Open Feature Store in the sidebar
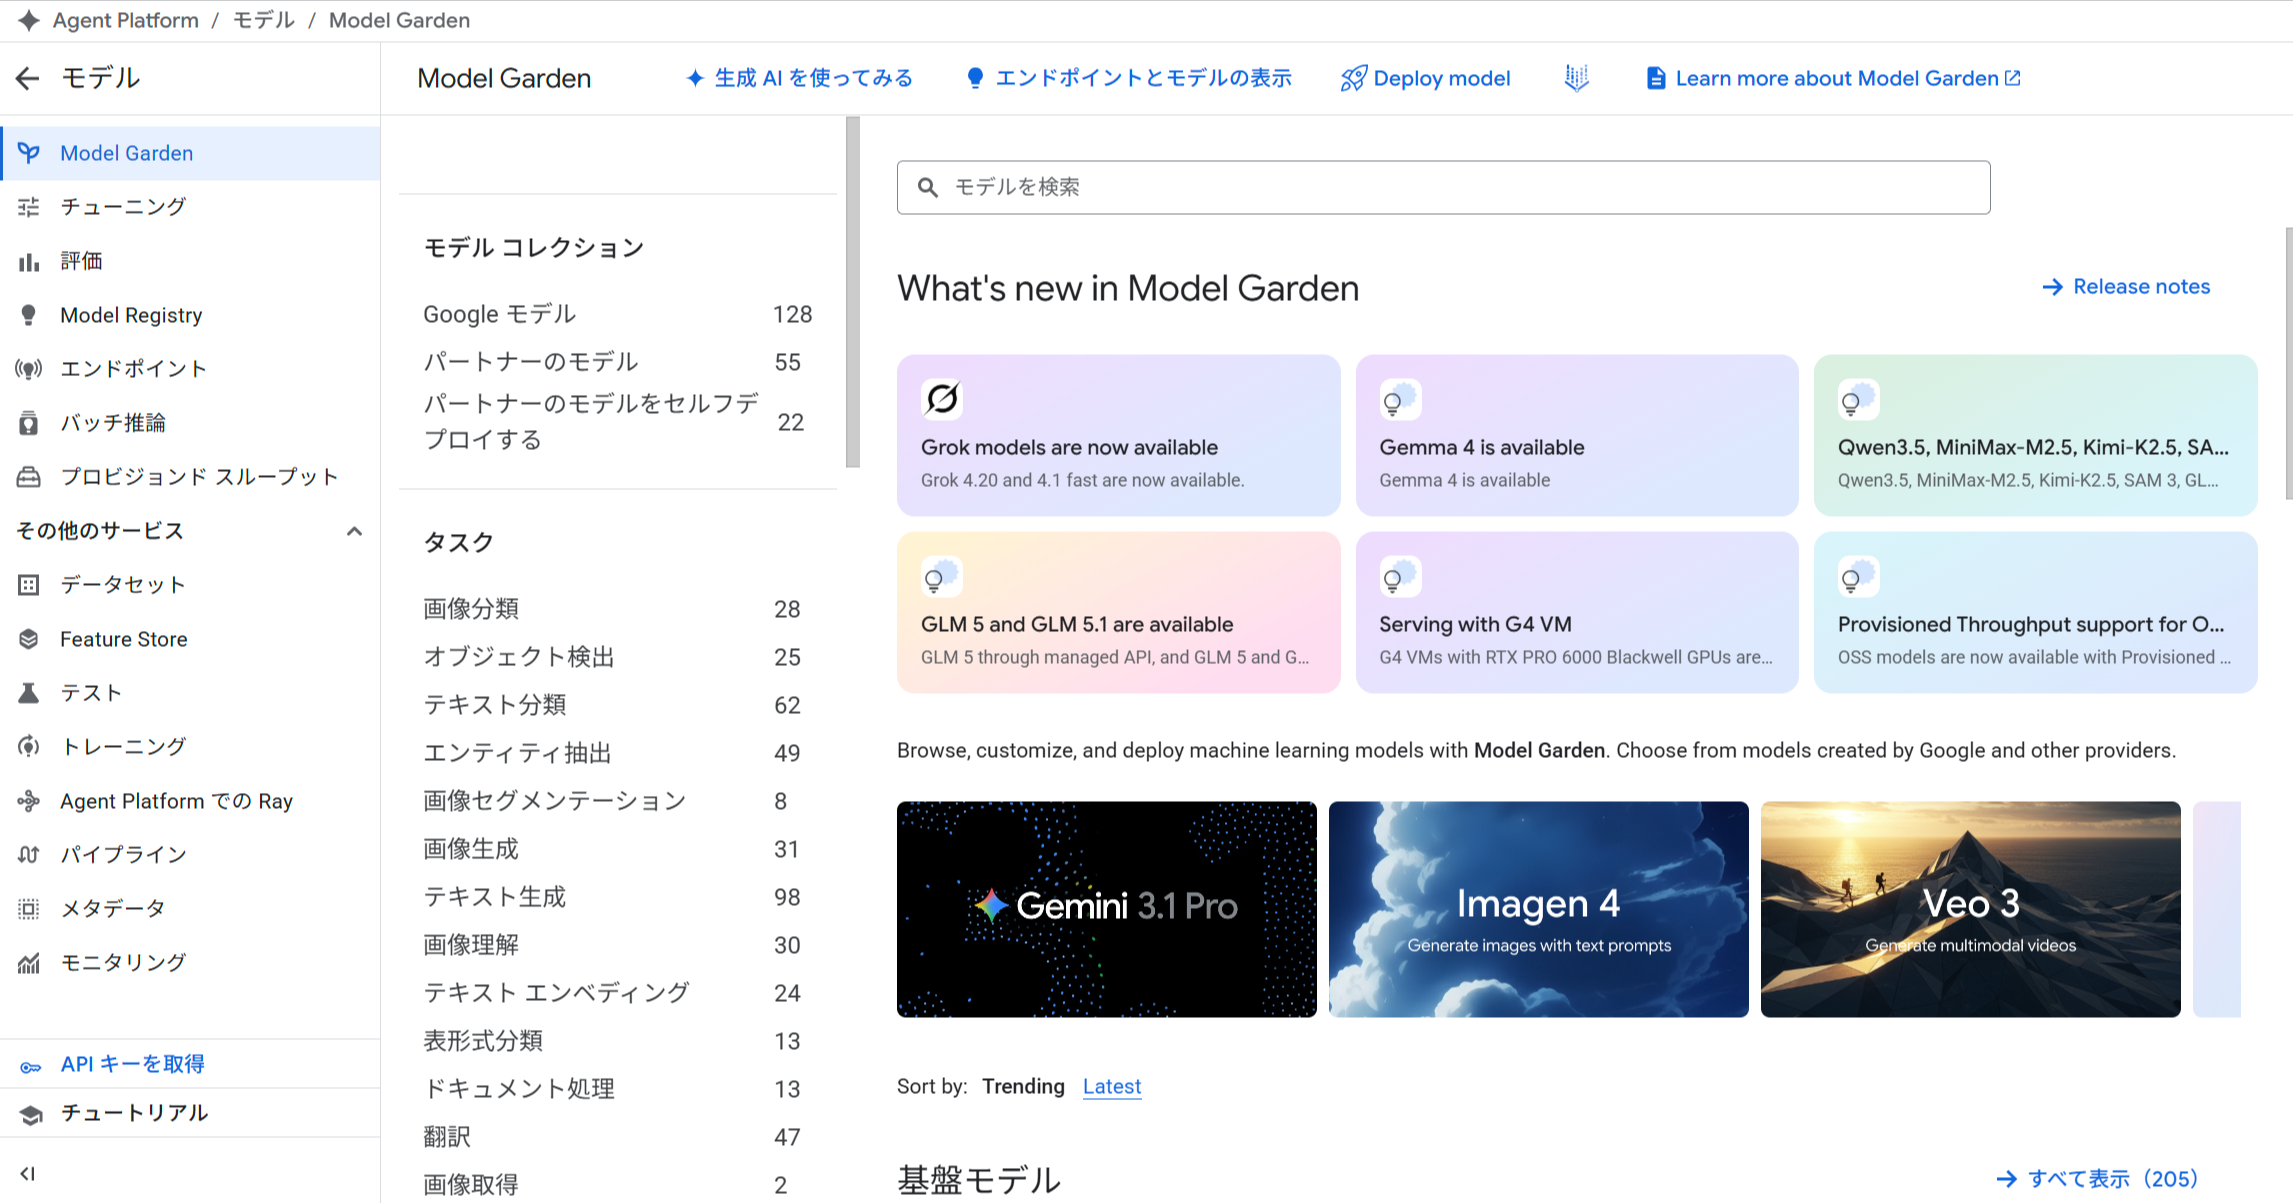Image resolution: width=2293 pixels, height=1203 pixels. click(123, 639)
